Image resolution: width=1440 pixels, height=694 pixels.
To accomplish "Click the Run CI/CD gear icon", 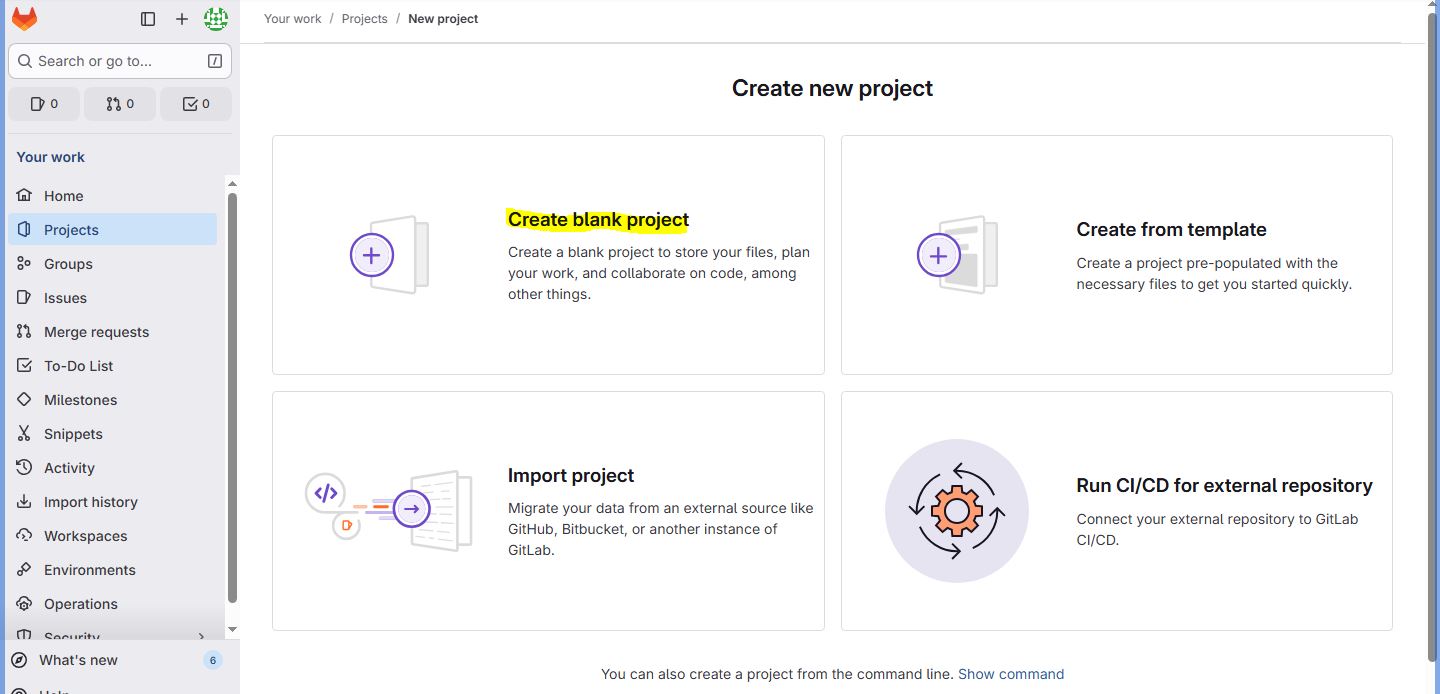I will pyautogui.click(x=957, y=511).
